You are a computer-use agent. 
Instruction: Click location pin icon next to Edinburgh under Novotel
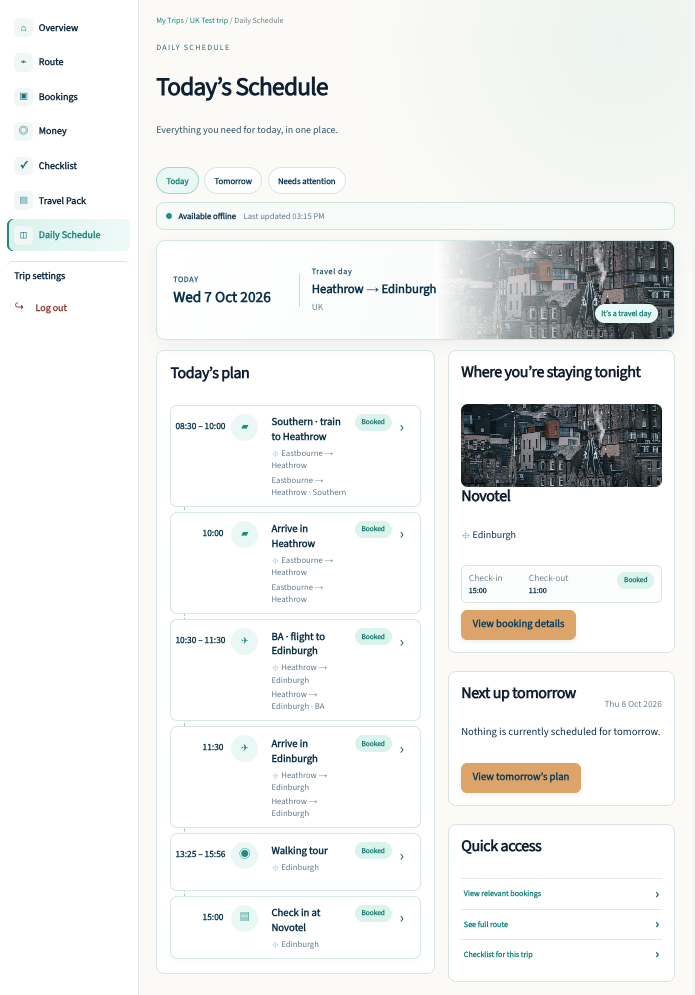465,536
